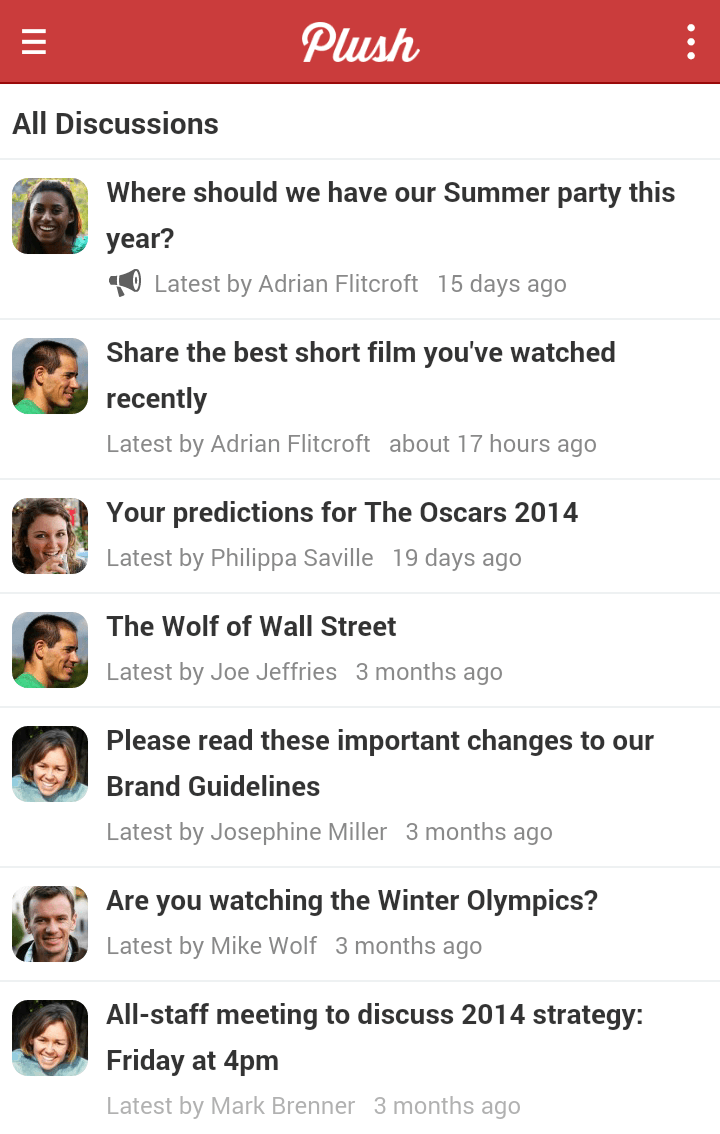The image size is (720, 1134).
Task: Open the three-dot overflow menu
Action: tap(690, 42)
